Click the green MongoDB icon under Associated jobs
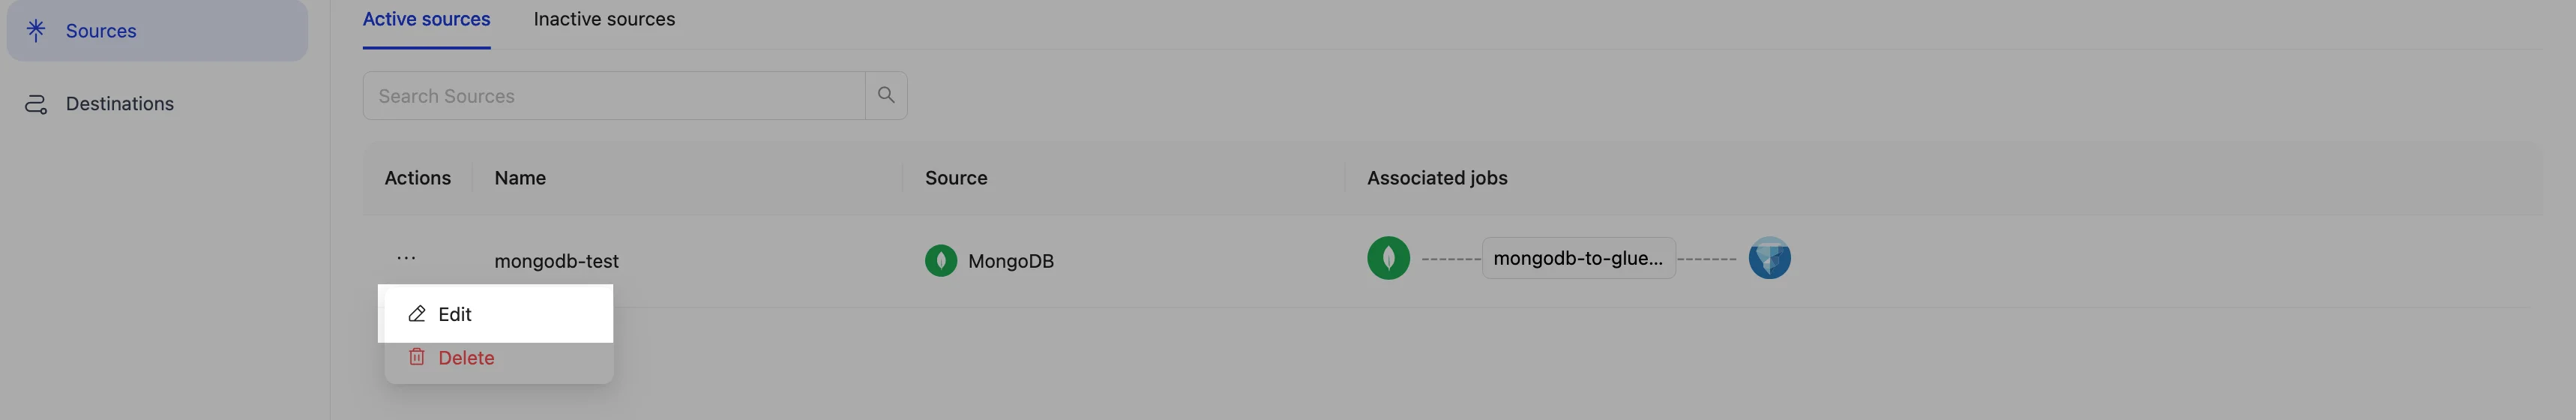This screenshot has height=420, width=2576. pyautogui.click(x=1388, y=258)
